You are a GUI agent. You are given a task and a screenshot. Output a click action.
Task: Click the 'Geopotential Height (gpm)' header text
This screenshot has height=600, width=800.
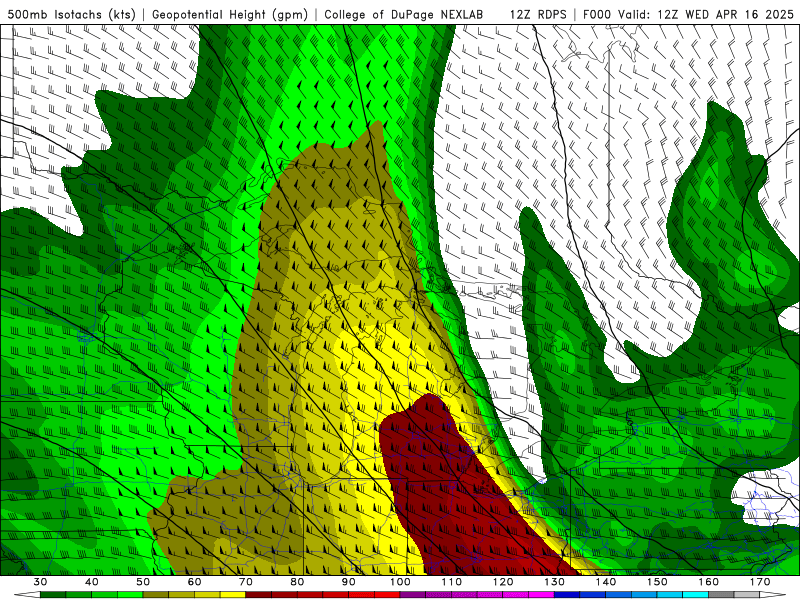[230, 14]
